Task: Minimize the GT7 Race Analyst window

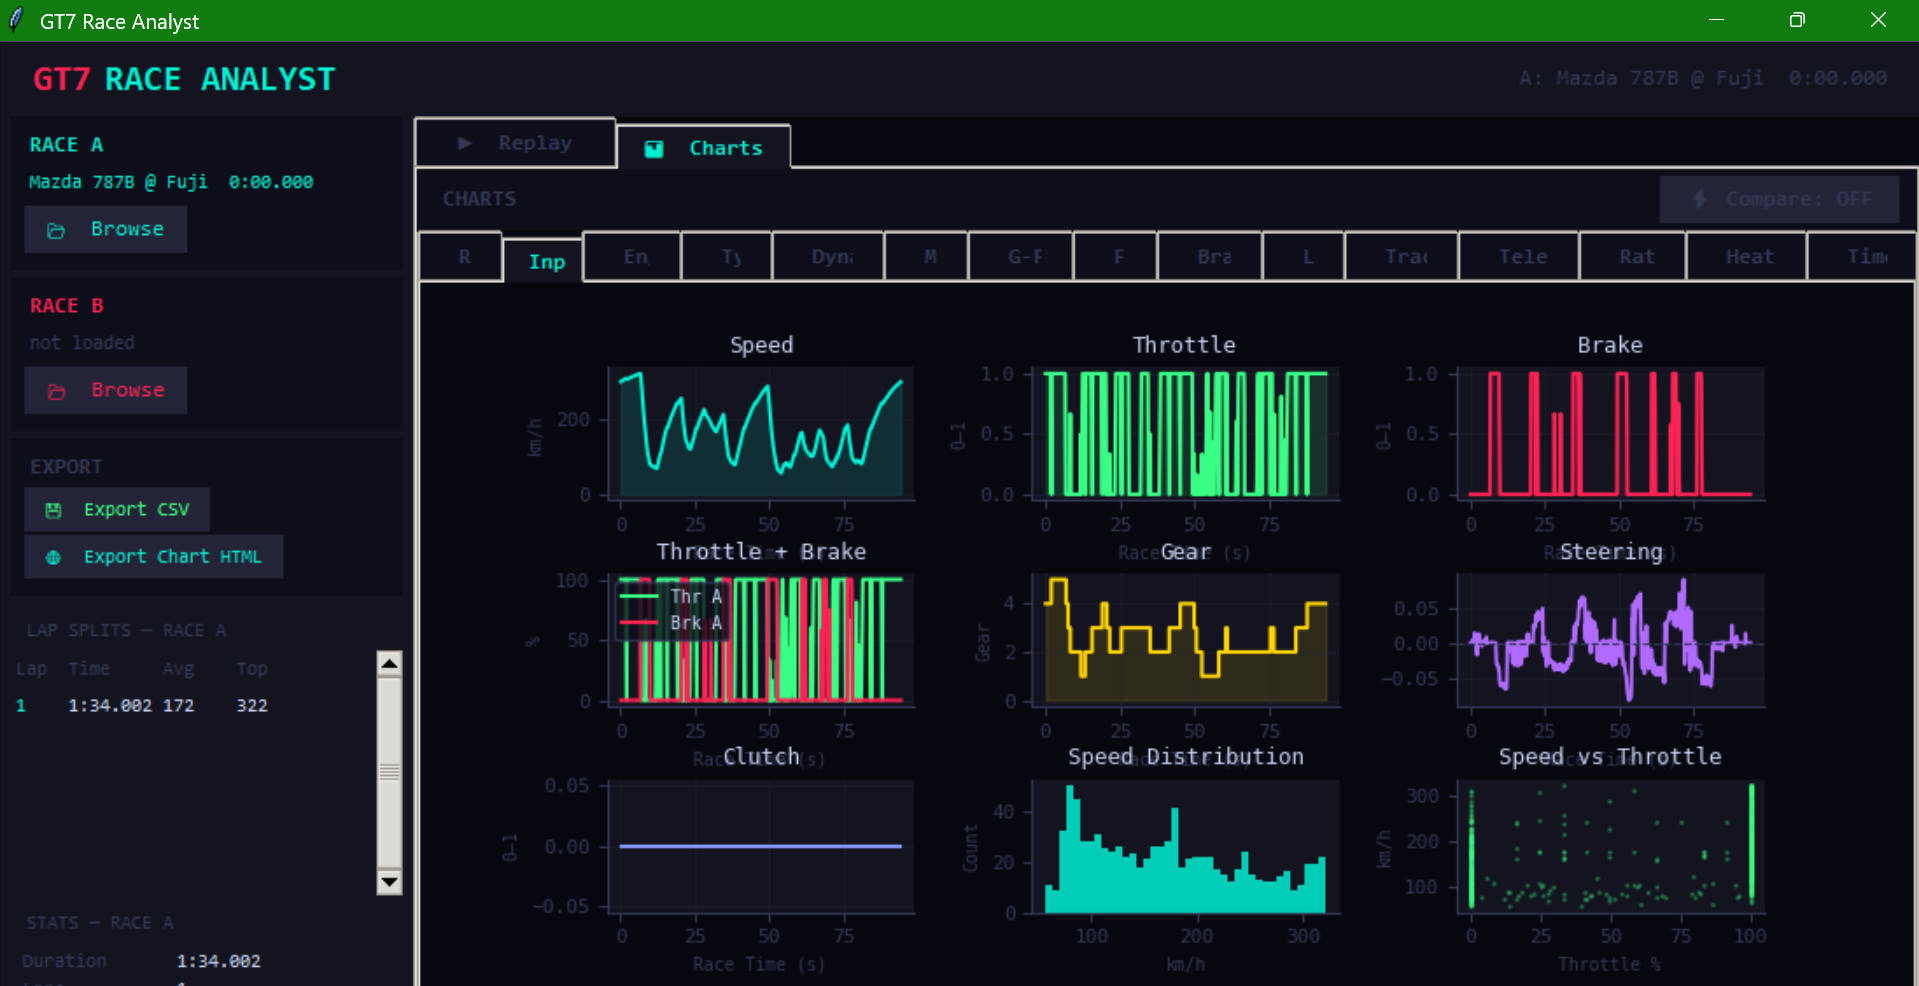Action: (1716, 20)
